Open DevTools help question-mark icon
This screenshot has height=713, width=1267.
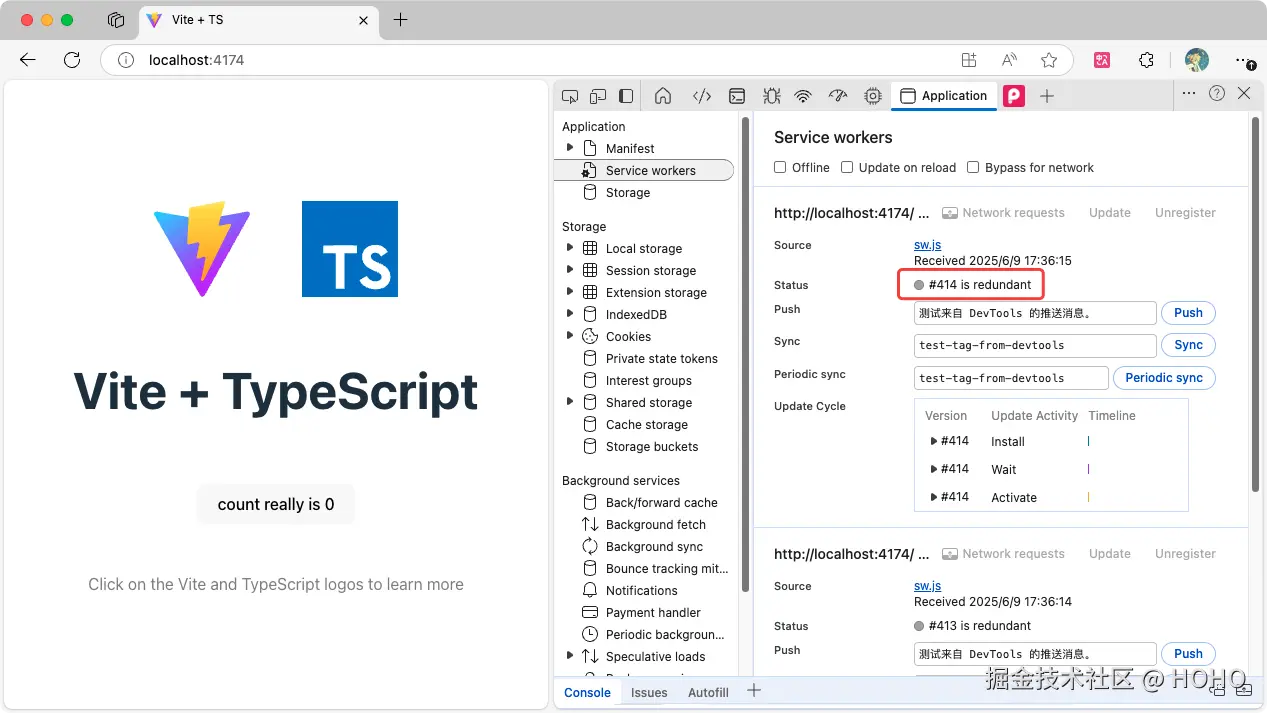pyautogui.click(x=1217, y=93)
